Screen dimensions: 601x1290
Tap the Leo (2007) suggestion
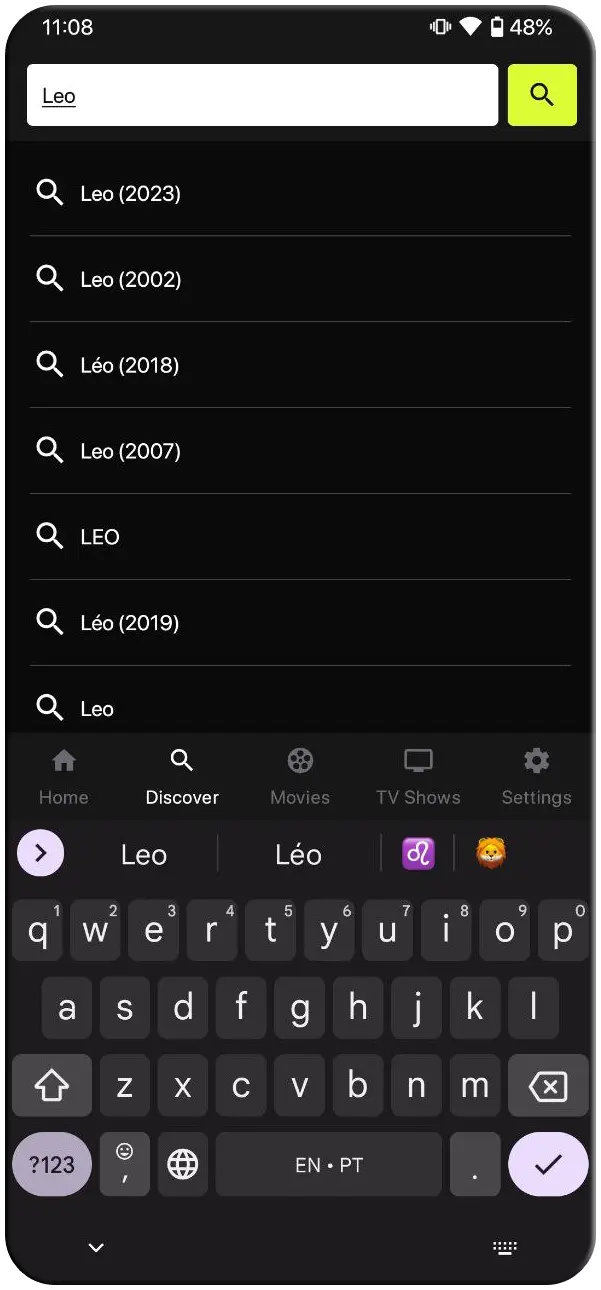point(130,451)
